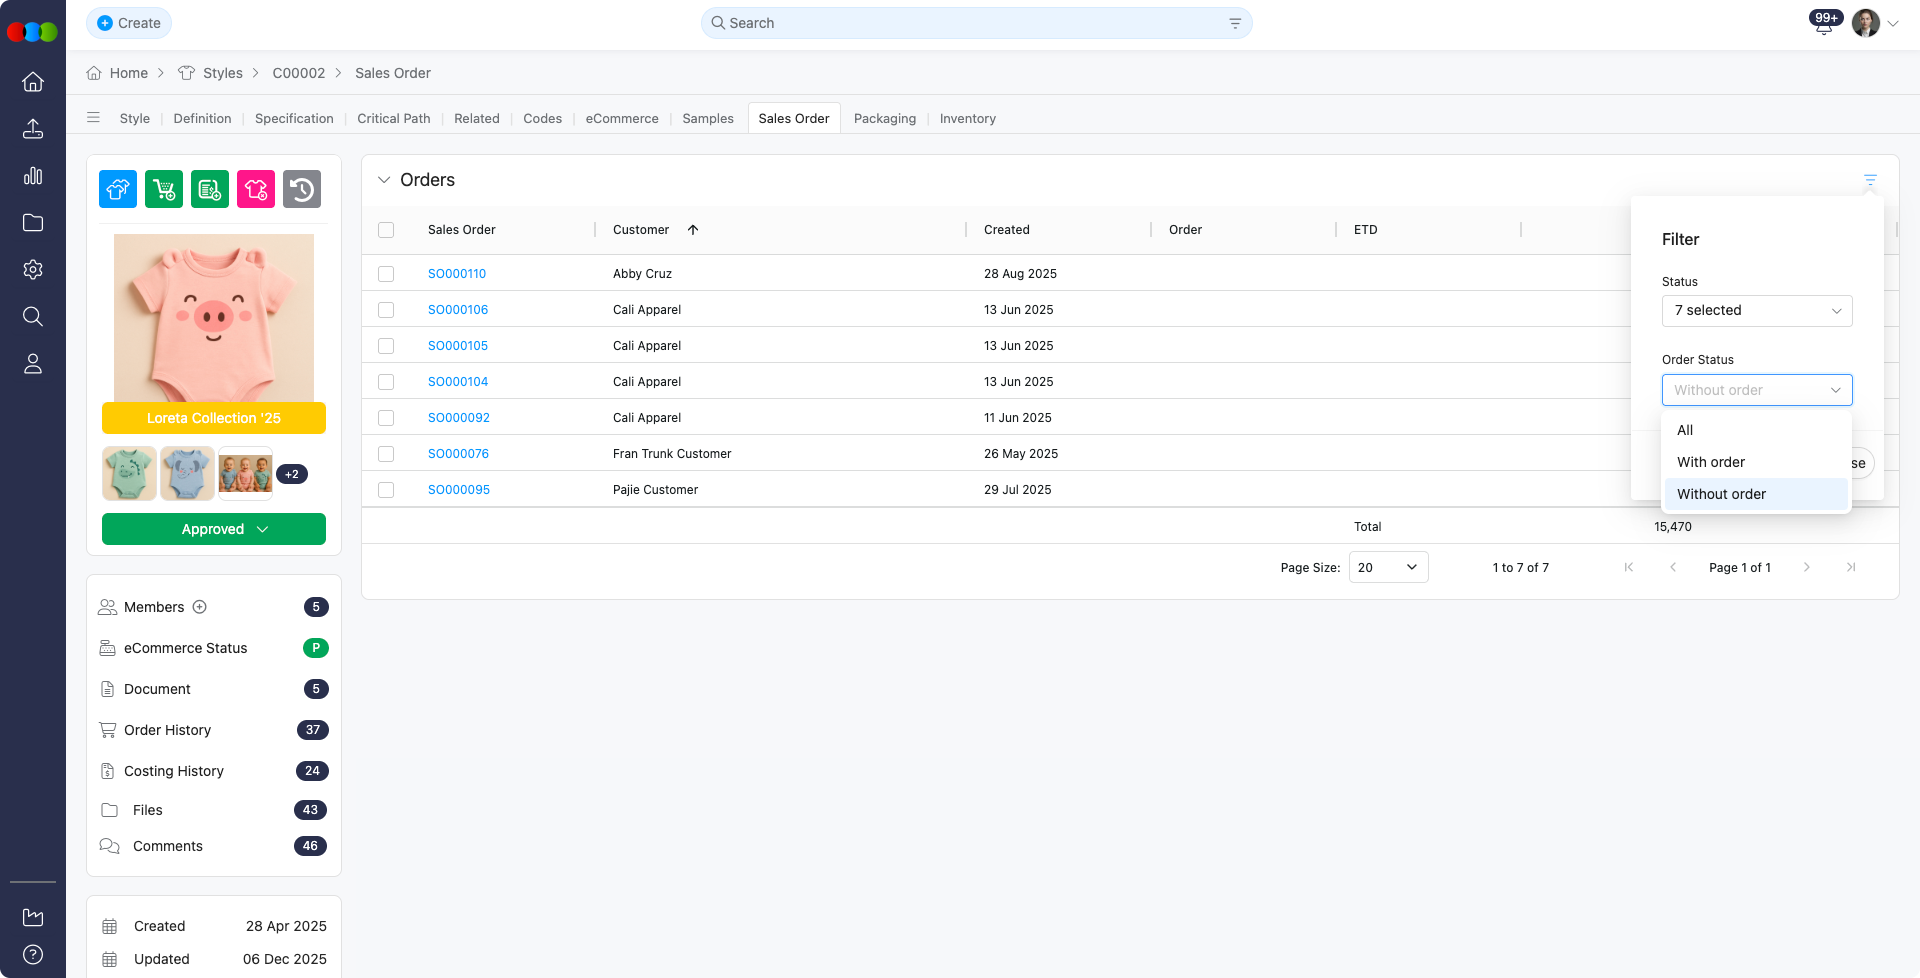Screen dimensions: 1920x978
Task: Open the notifications bell icon
Action: (x=1824, y=24)
